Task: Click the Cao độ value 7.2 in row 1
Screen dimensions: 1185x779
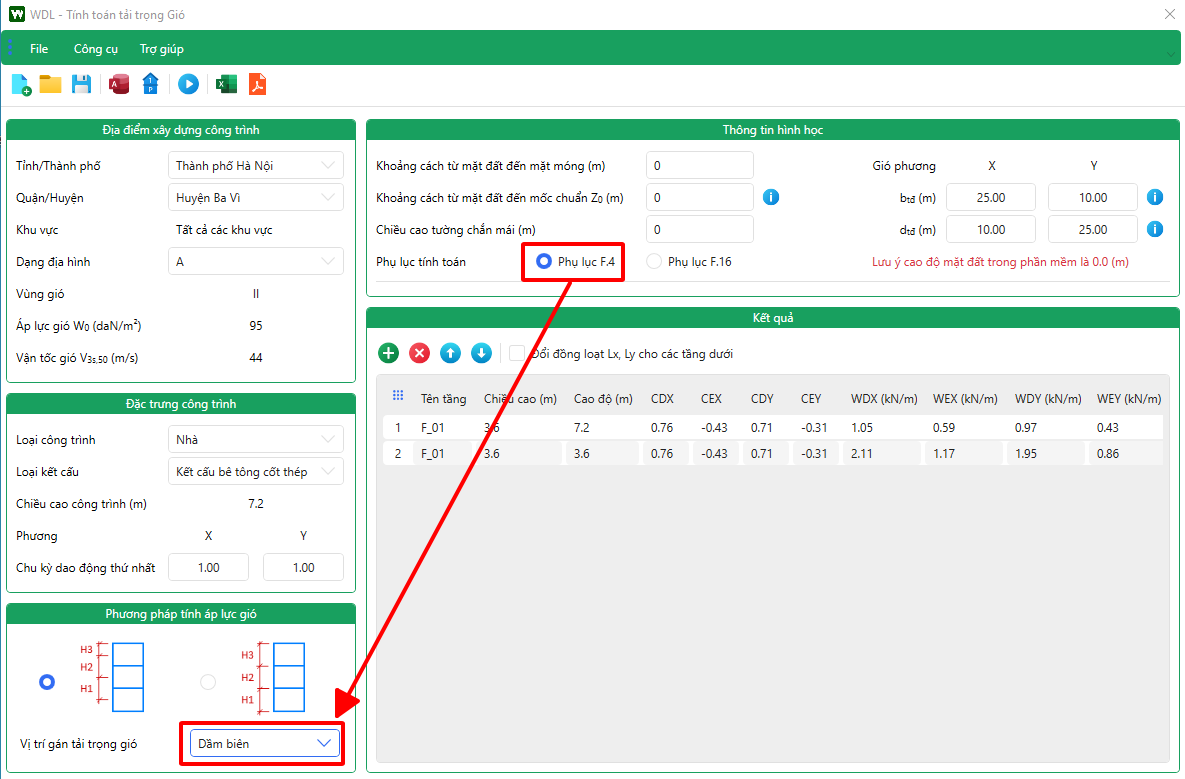Action: [x=582, y=428]
